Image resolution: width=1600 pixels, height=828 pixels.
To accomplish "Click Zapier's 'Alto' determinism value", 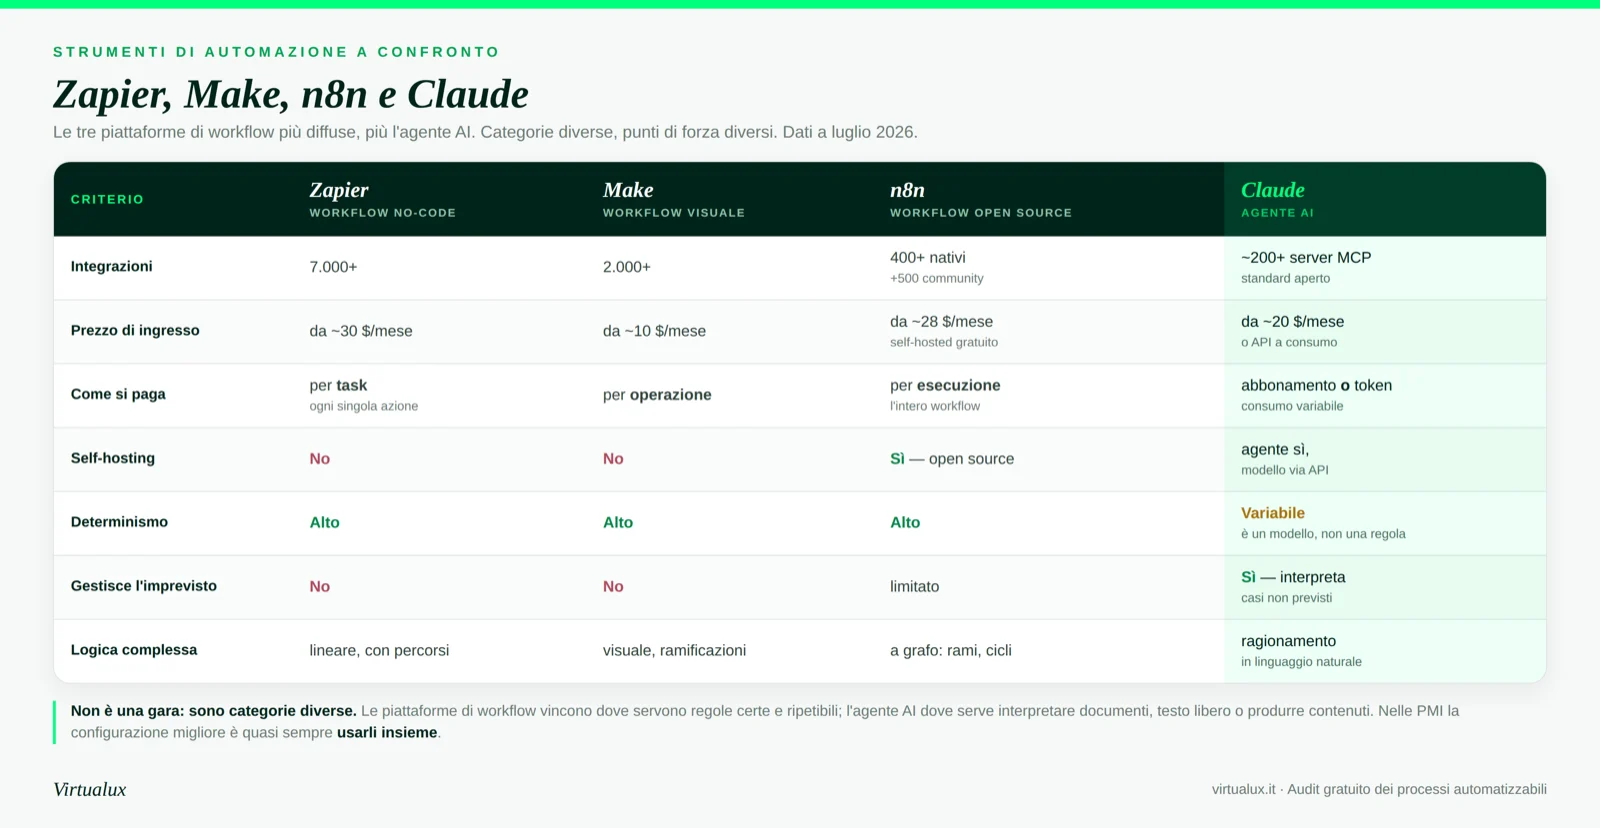I will point(324,523).
